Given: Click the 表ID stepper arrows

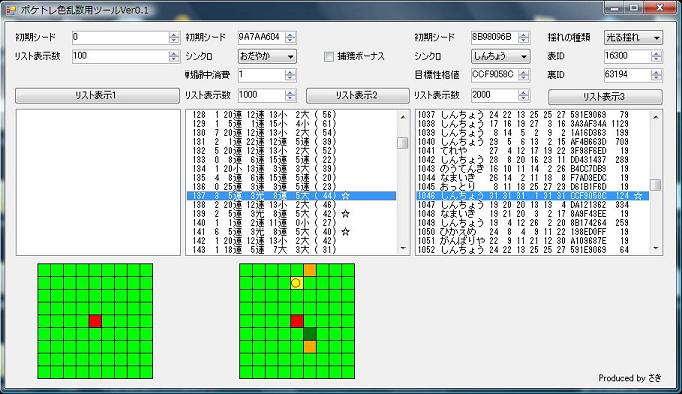Looking at the screenshot, I should coord(656,56).
